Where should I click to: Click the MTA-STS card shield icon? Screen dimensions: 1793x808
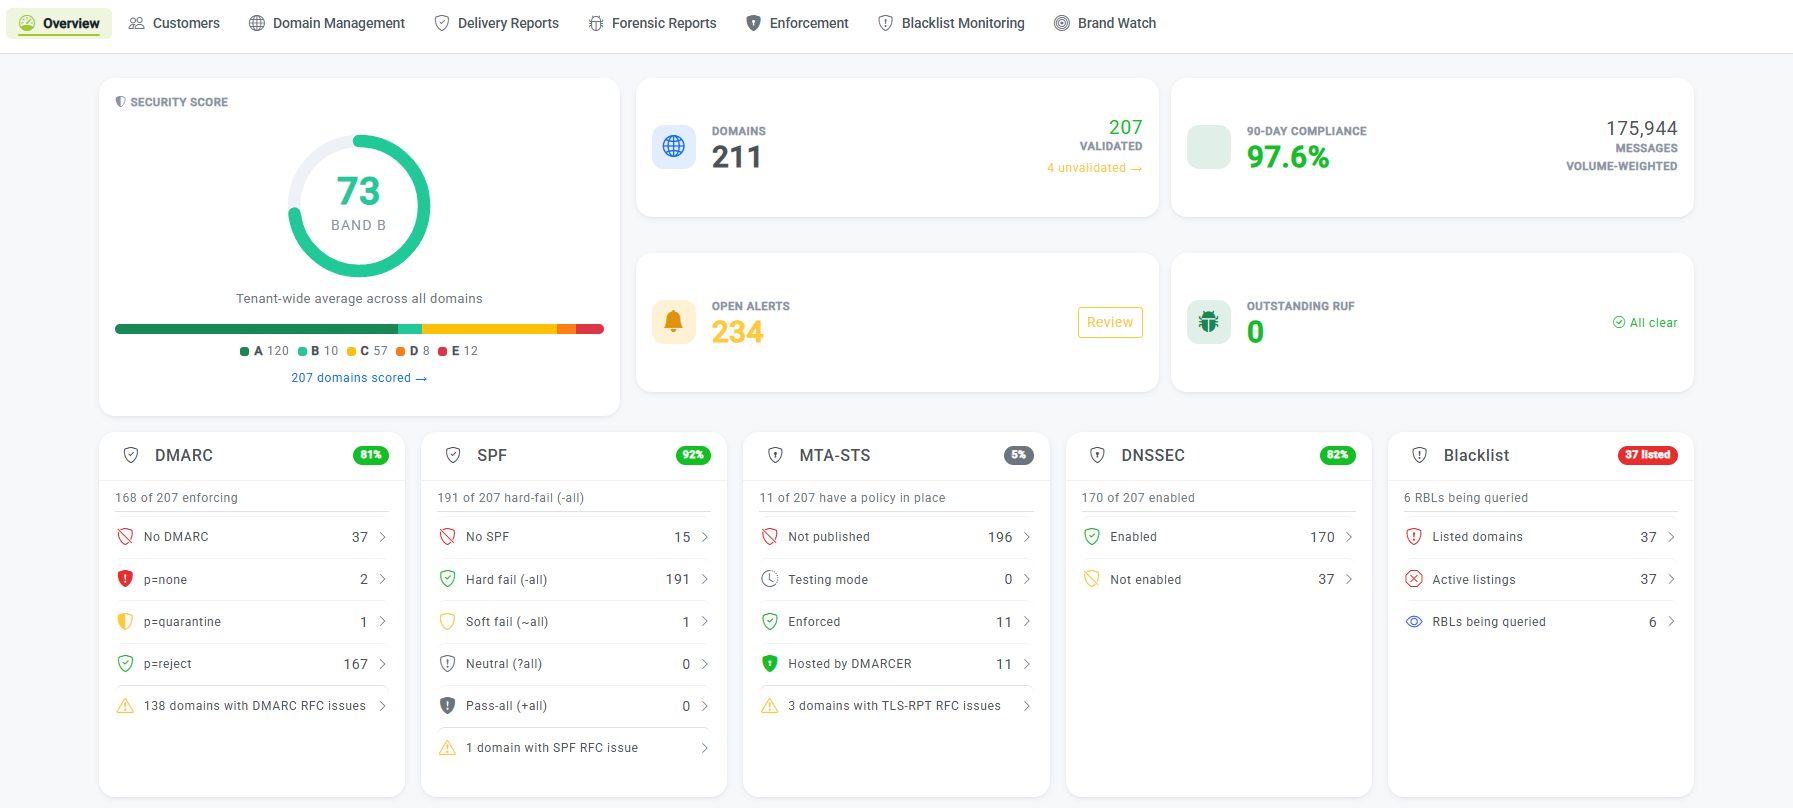tap(775, 455)
